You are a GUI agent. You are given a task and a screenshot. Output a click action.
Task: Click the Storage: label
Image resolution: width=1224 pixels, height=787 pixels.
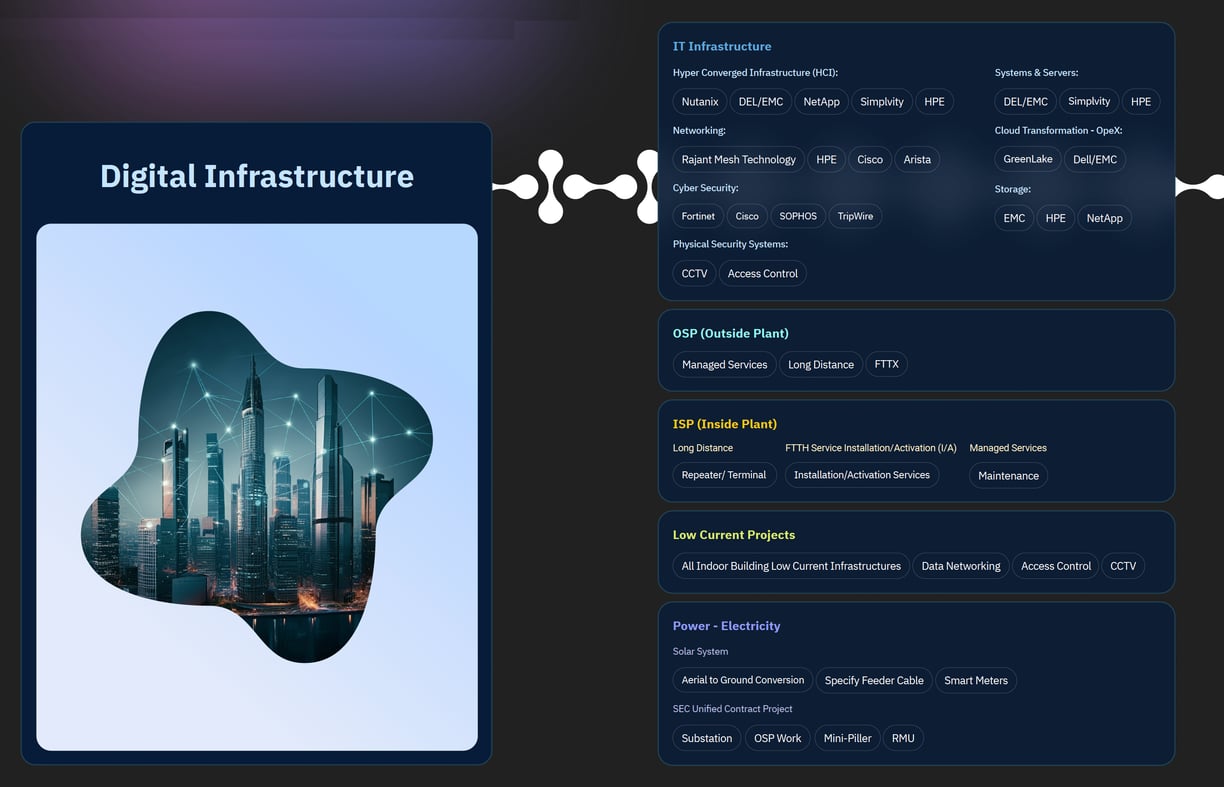point(1013,189)
